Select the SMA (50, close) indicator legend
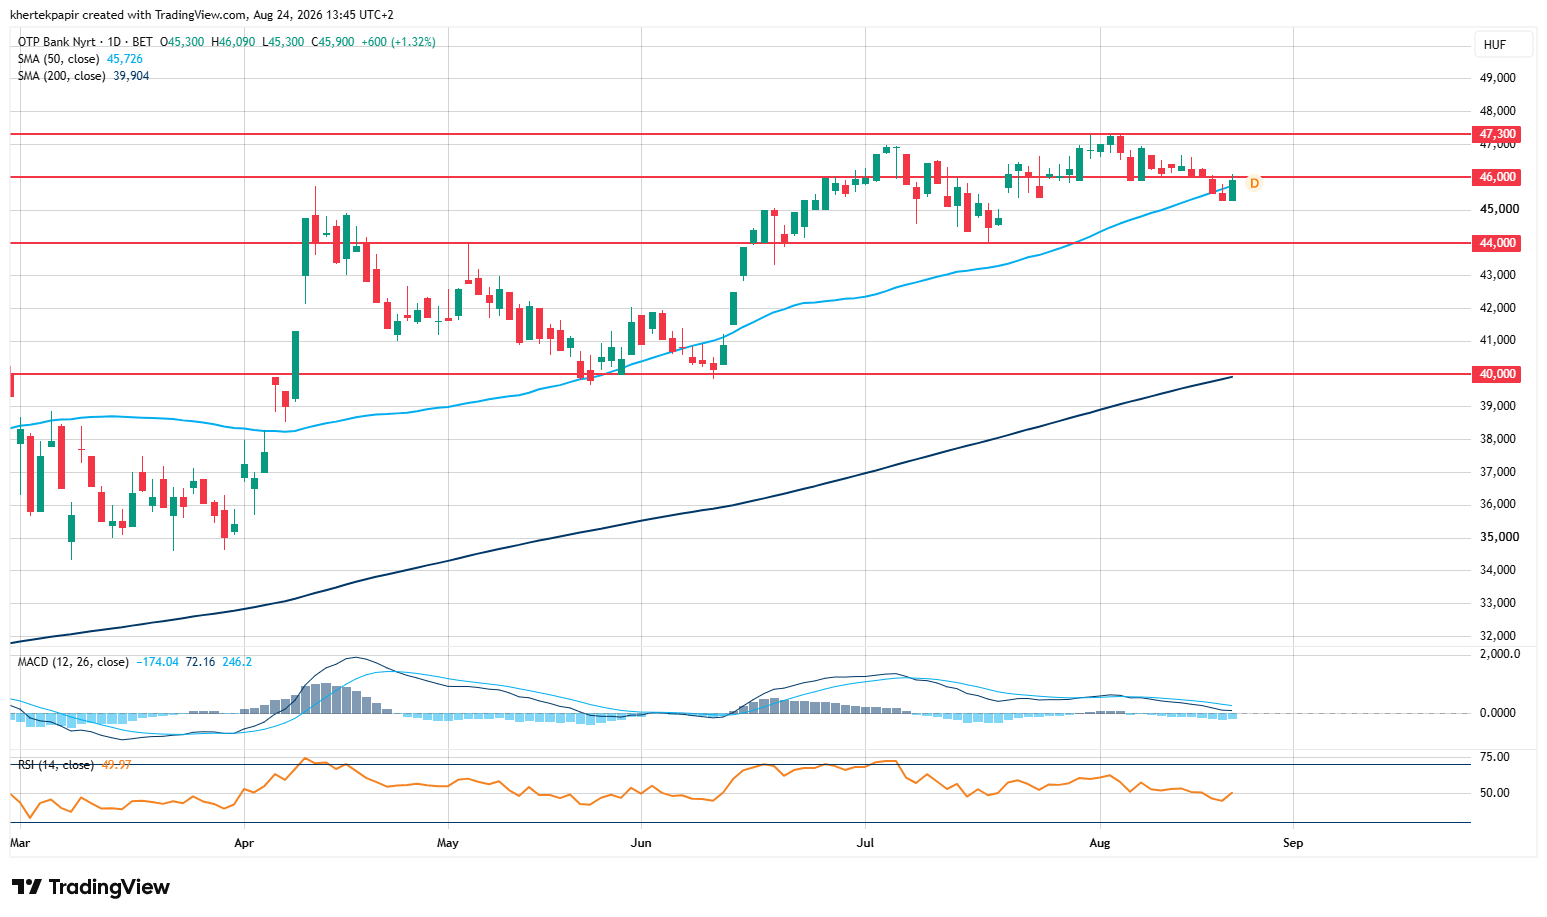1547x917 pixels. click(59, 59)
